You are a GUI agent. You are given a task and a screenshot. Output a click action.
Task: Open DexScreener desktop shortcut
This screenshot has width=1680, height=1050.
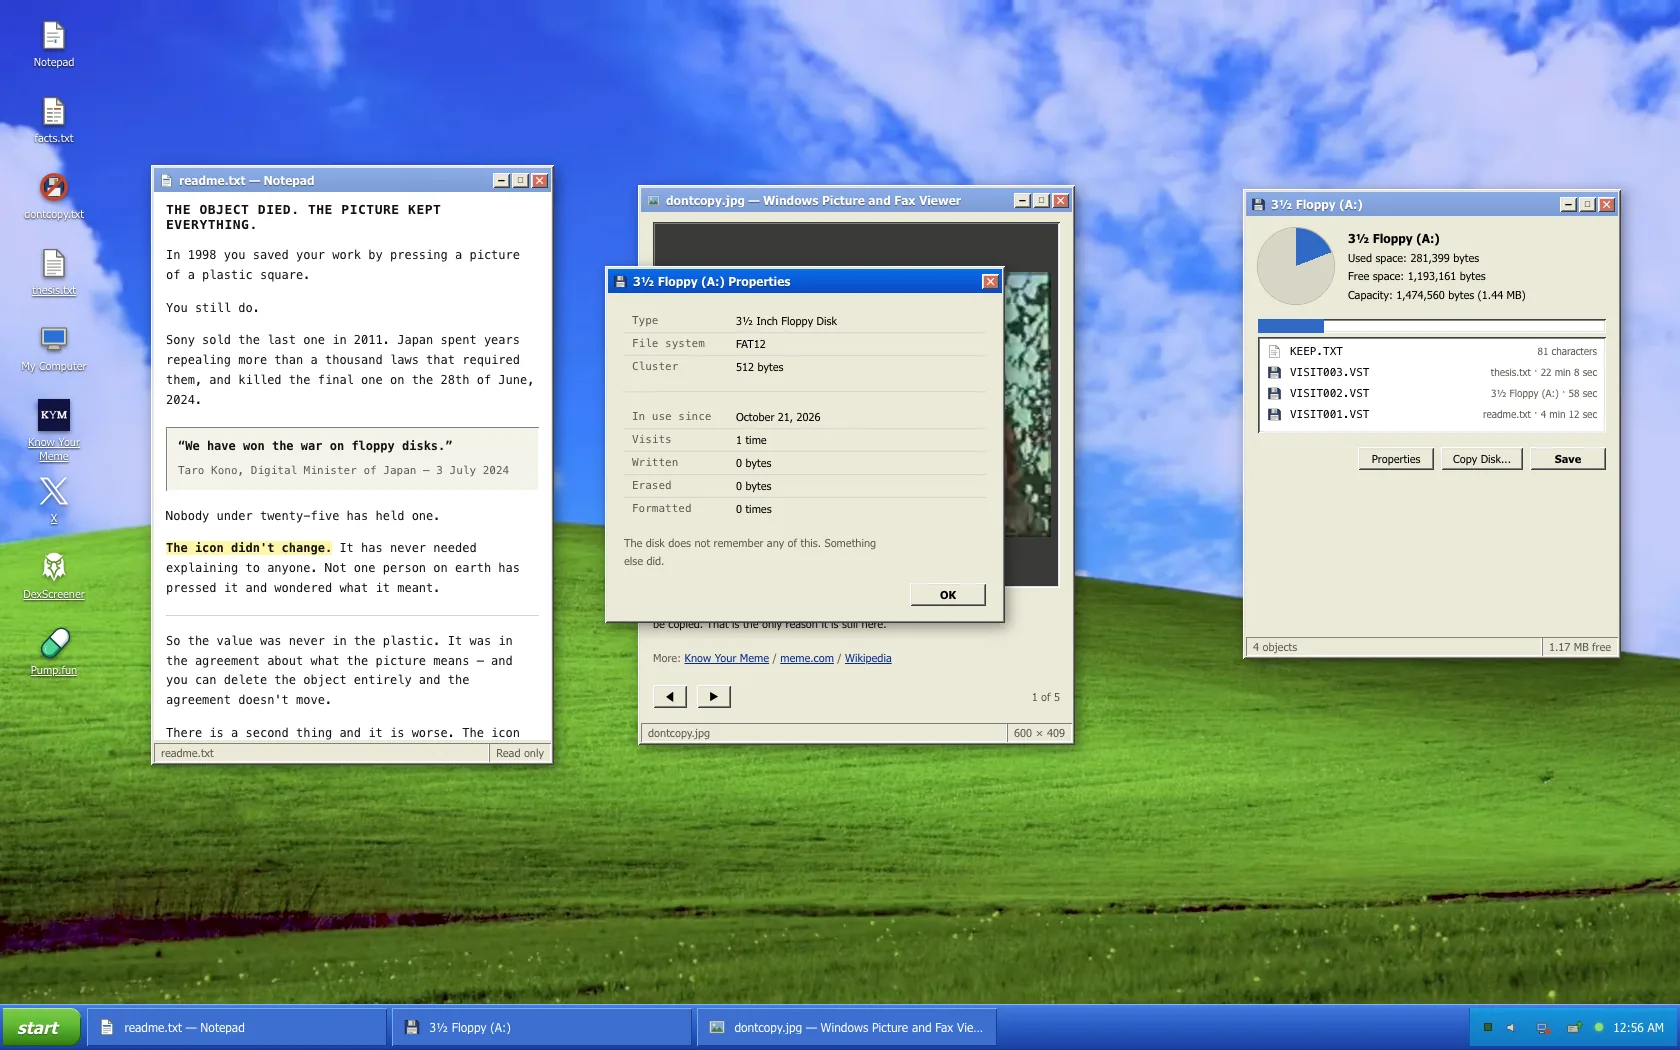coord(54,576)
